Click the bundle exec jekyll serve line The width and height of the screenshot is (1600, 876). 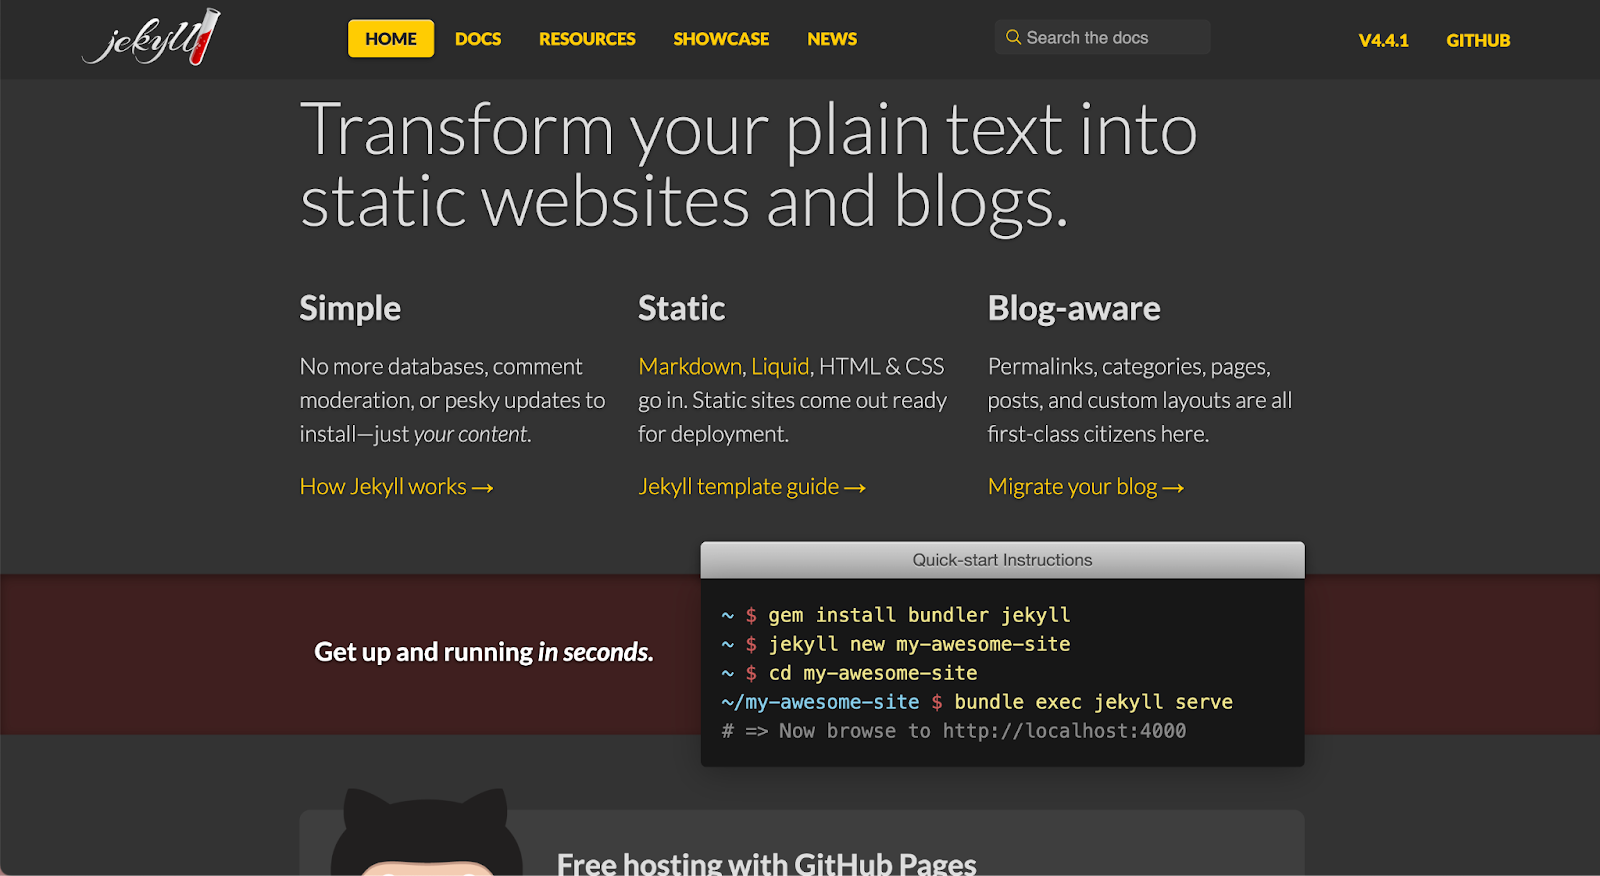coord(1092,702)
